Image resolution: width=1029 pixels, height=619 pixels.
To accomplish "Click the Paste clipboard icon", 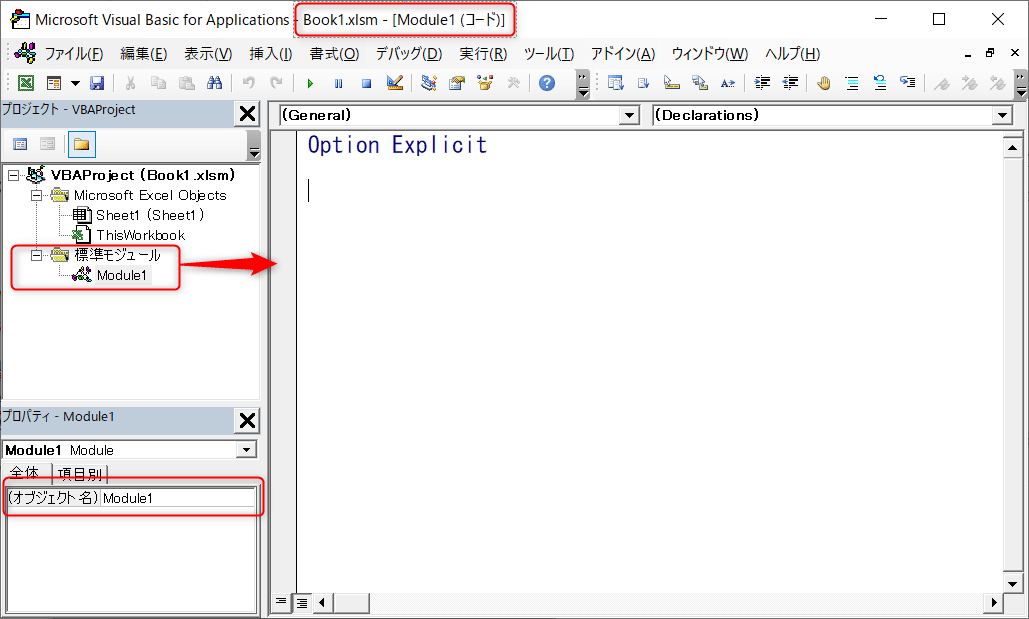I will pos(186,83).
